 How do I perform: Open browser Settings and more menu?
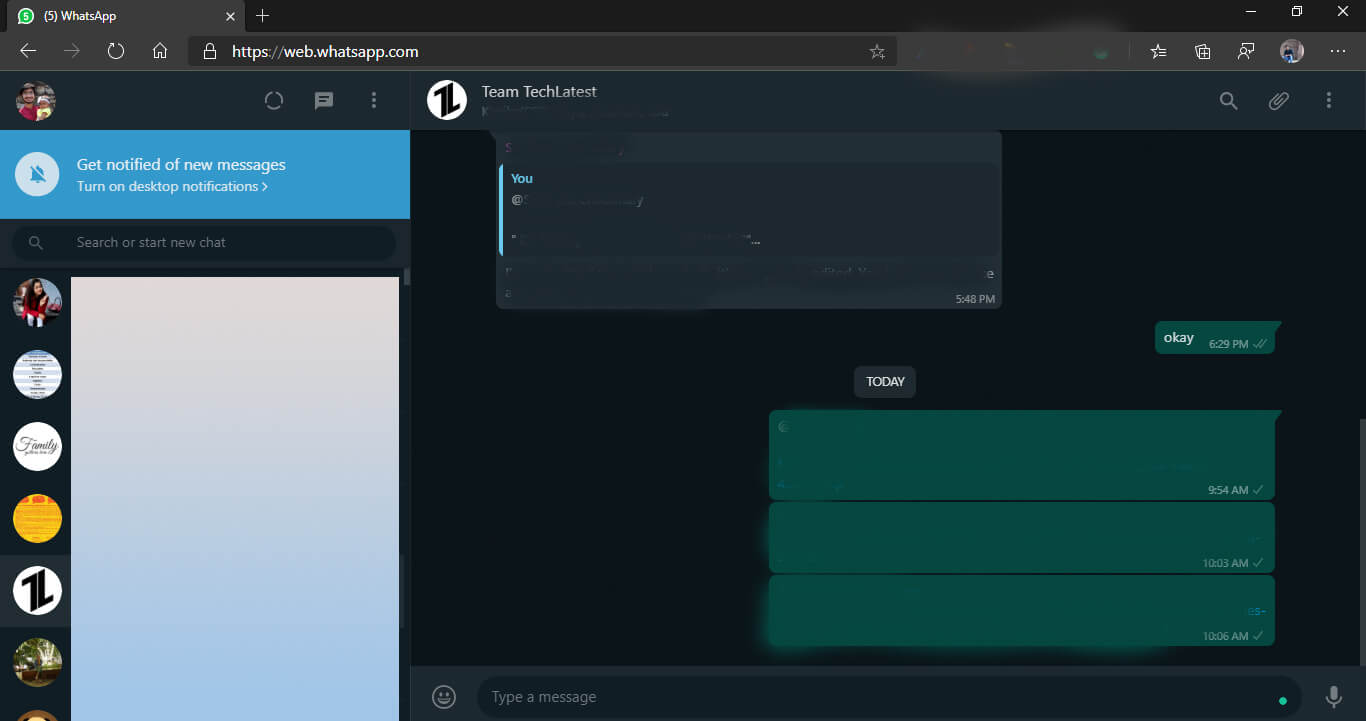point(1338,51)
